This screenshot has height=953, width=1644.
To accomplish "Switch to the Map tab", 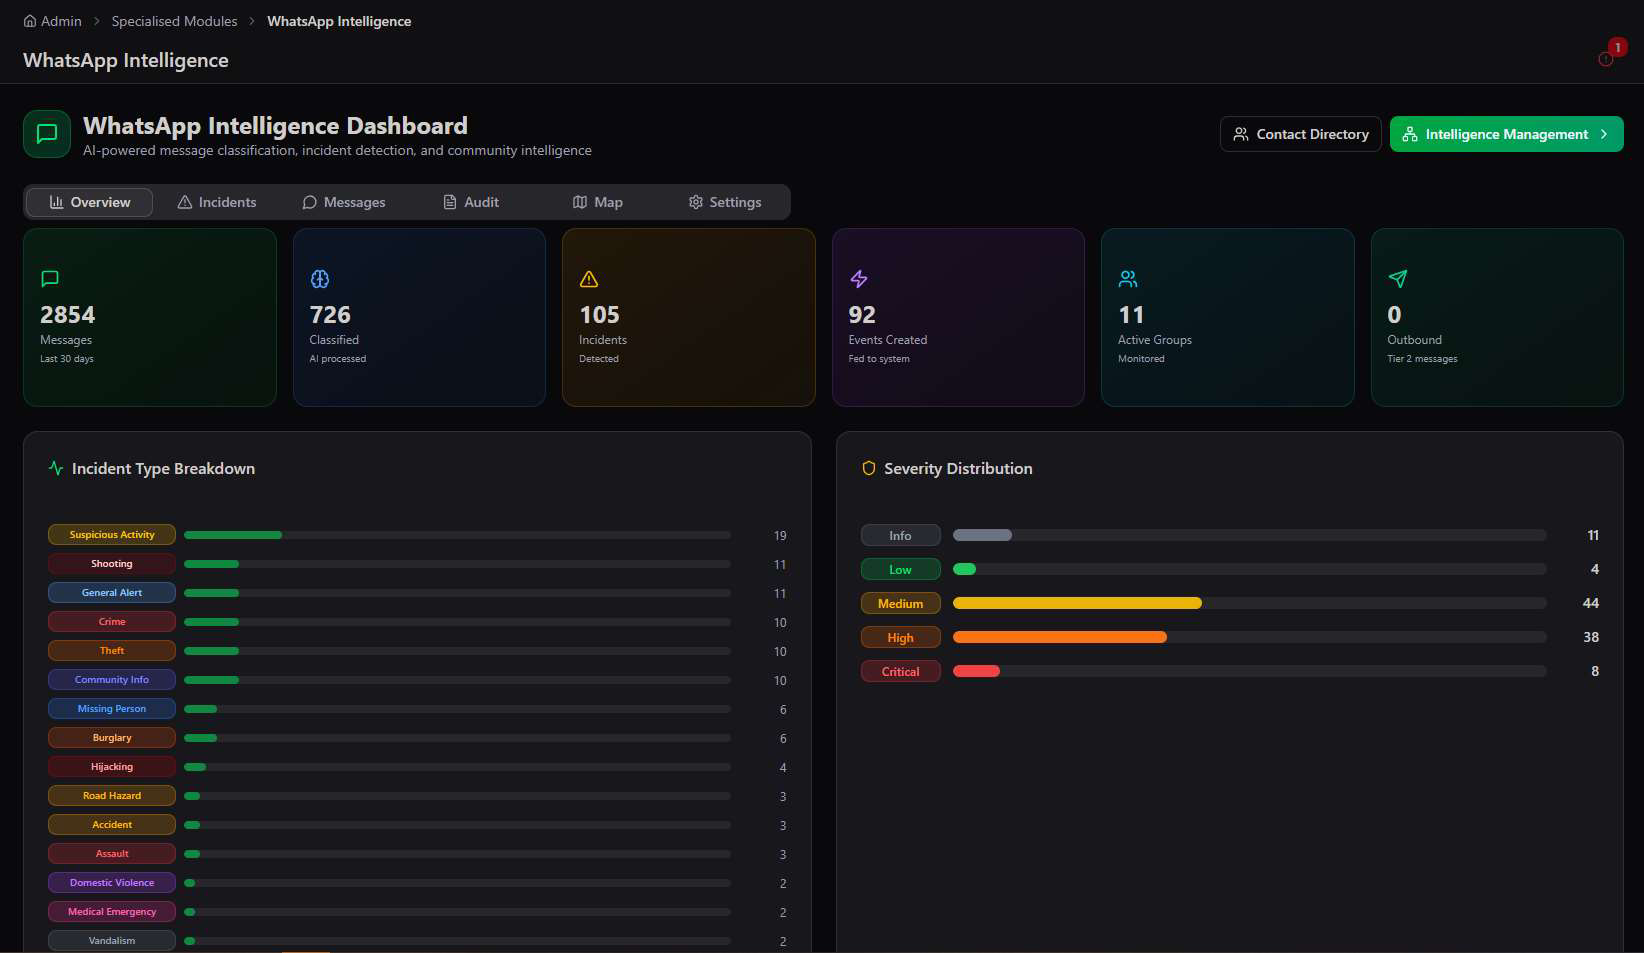I will [x=598, y=202].
